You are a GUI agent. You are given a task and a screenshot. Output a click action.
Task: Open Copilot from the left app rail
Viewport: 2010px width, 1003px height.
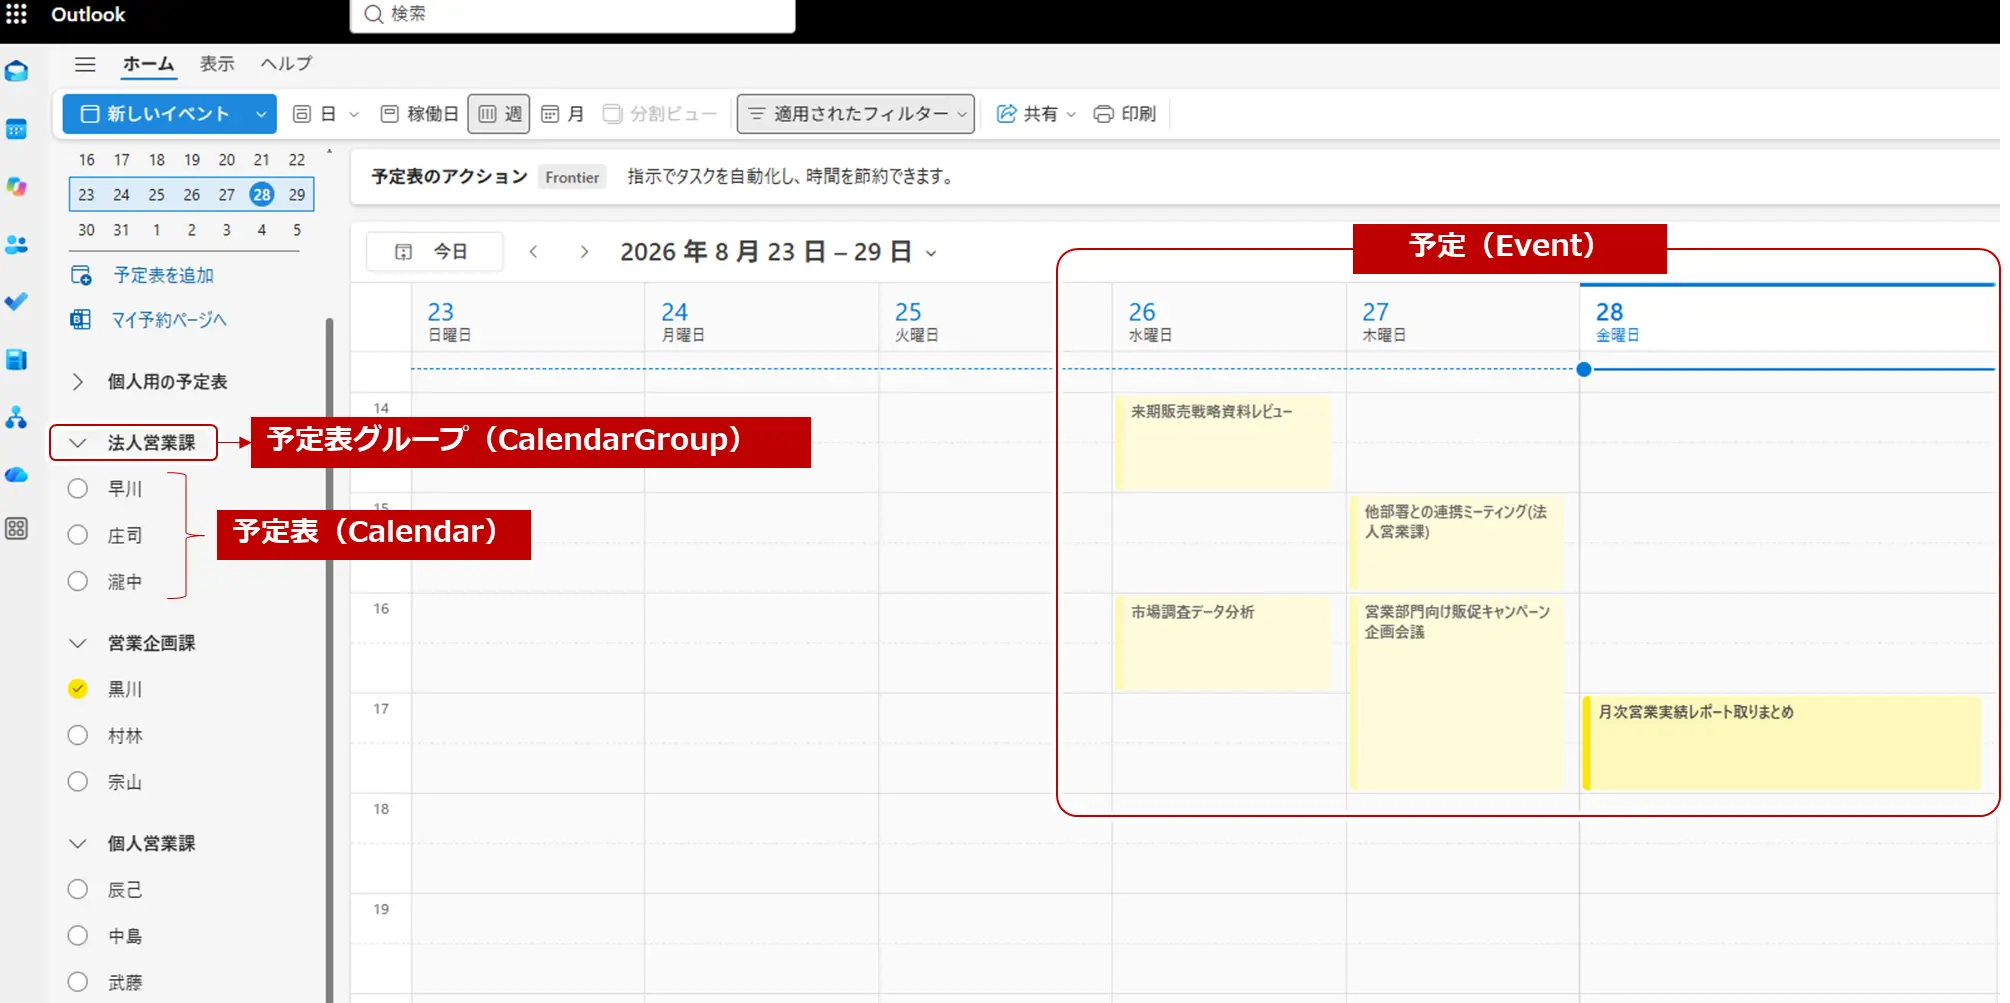click(x=17, y=187)
